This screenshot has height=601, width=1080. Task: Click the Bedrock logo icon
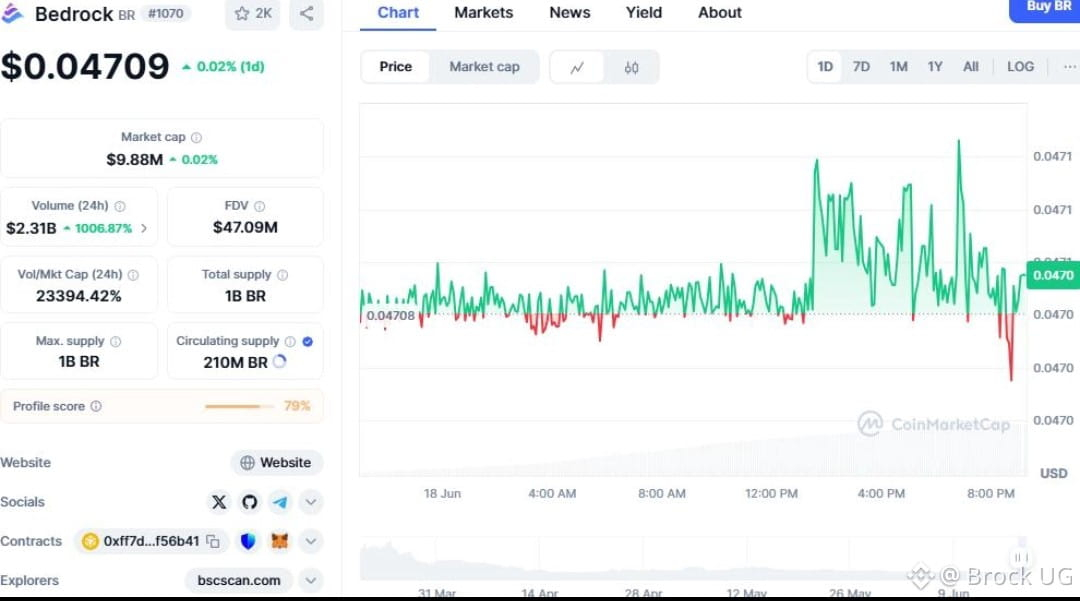(12, 13)
